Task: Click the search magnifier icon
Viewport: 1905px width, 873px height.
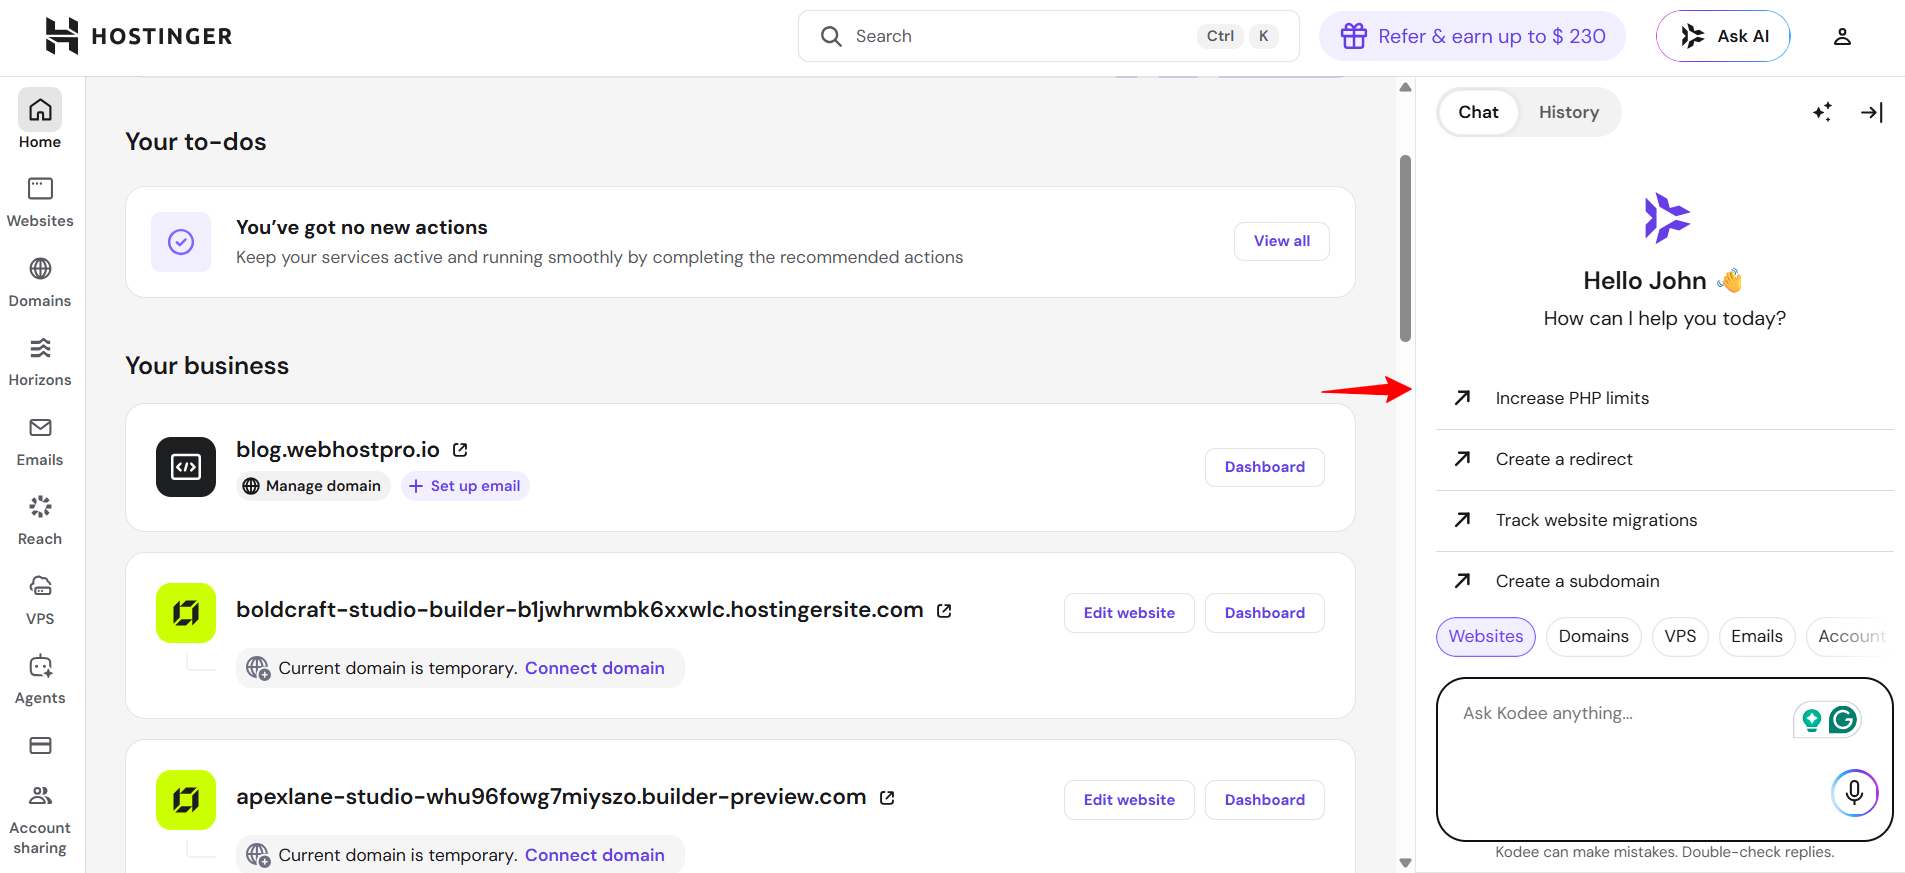Action: click(831, 36)
